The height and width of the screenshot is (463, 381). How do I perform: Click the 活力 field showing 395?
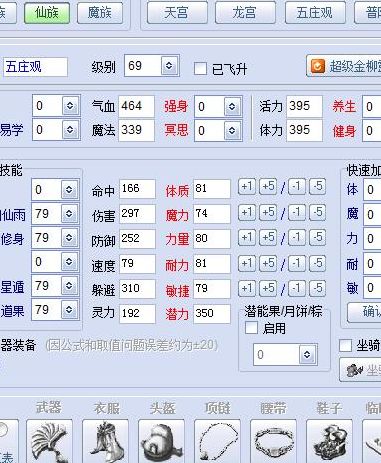coord(304,106)
